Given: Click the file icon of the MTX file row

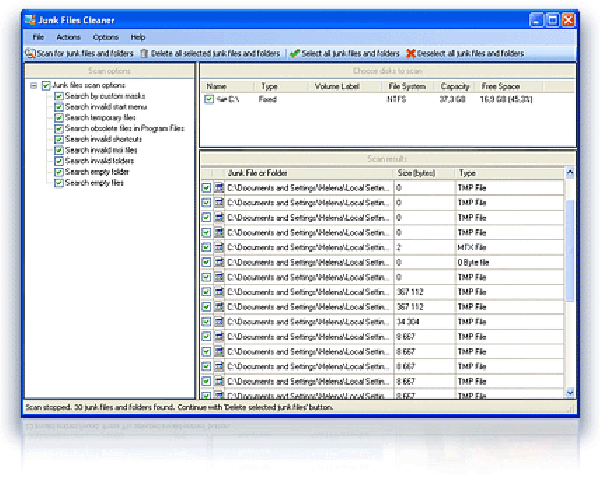Looking at the screenshot, I should [219, 246].
